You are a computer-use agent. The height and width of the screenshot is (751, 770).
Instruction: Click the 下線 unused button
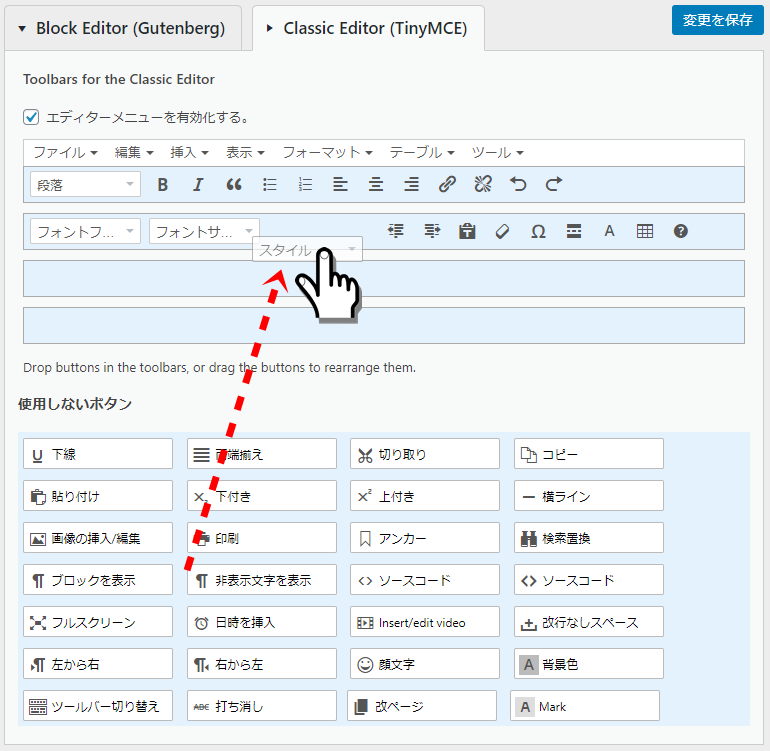[x=97, y=454]
